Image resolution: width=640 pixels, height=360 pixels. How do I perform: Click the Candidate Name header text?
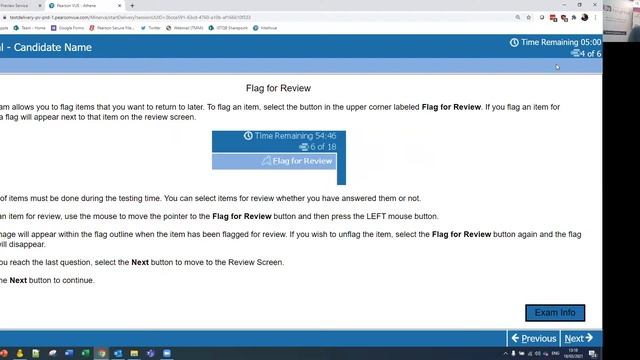[53, 47]
